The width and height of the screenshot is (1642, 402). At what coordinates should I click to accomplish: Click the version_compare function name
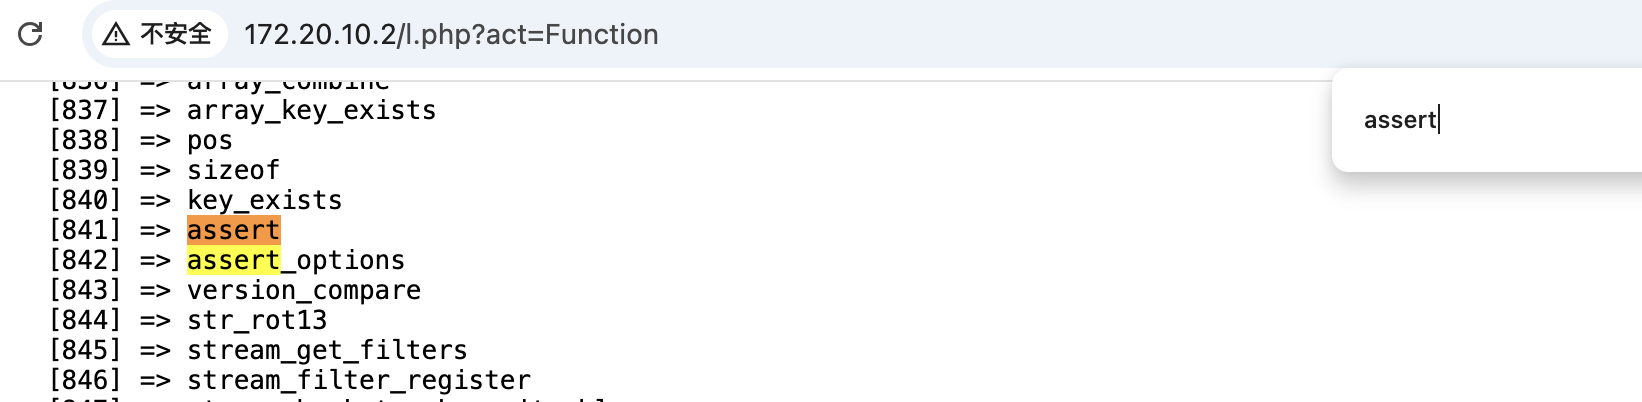[303, 290]
